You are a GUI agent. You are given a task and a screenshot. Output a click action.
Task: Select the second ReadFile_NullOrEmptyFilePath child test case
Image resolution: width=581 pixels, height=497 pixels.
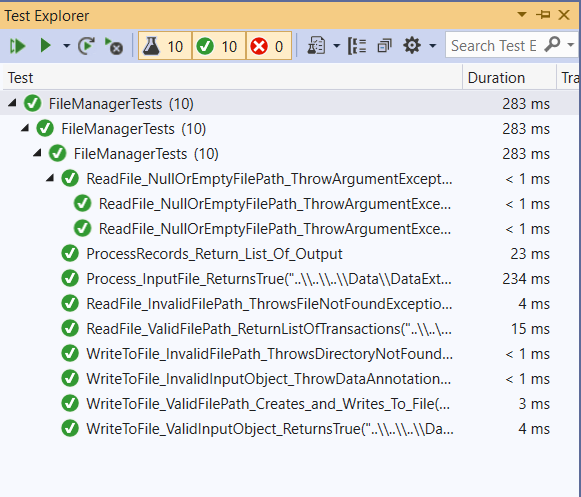(289, 229)
